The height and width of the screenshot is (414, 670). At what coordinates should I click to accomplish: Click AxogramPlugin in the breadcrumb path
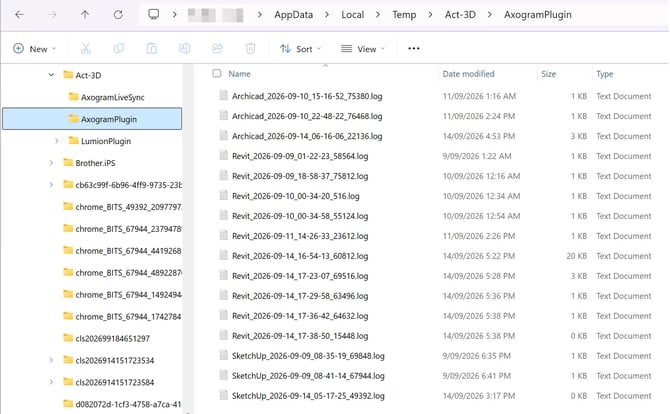538,15
